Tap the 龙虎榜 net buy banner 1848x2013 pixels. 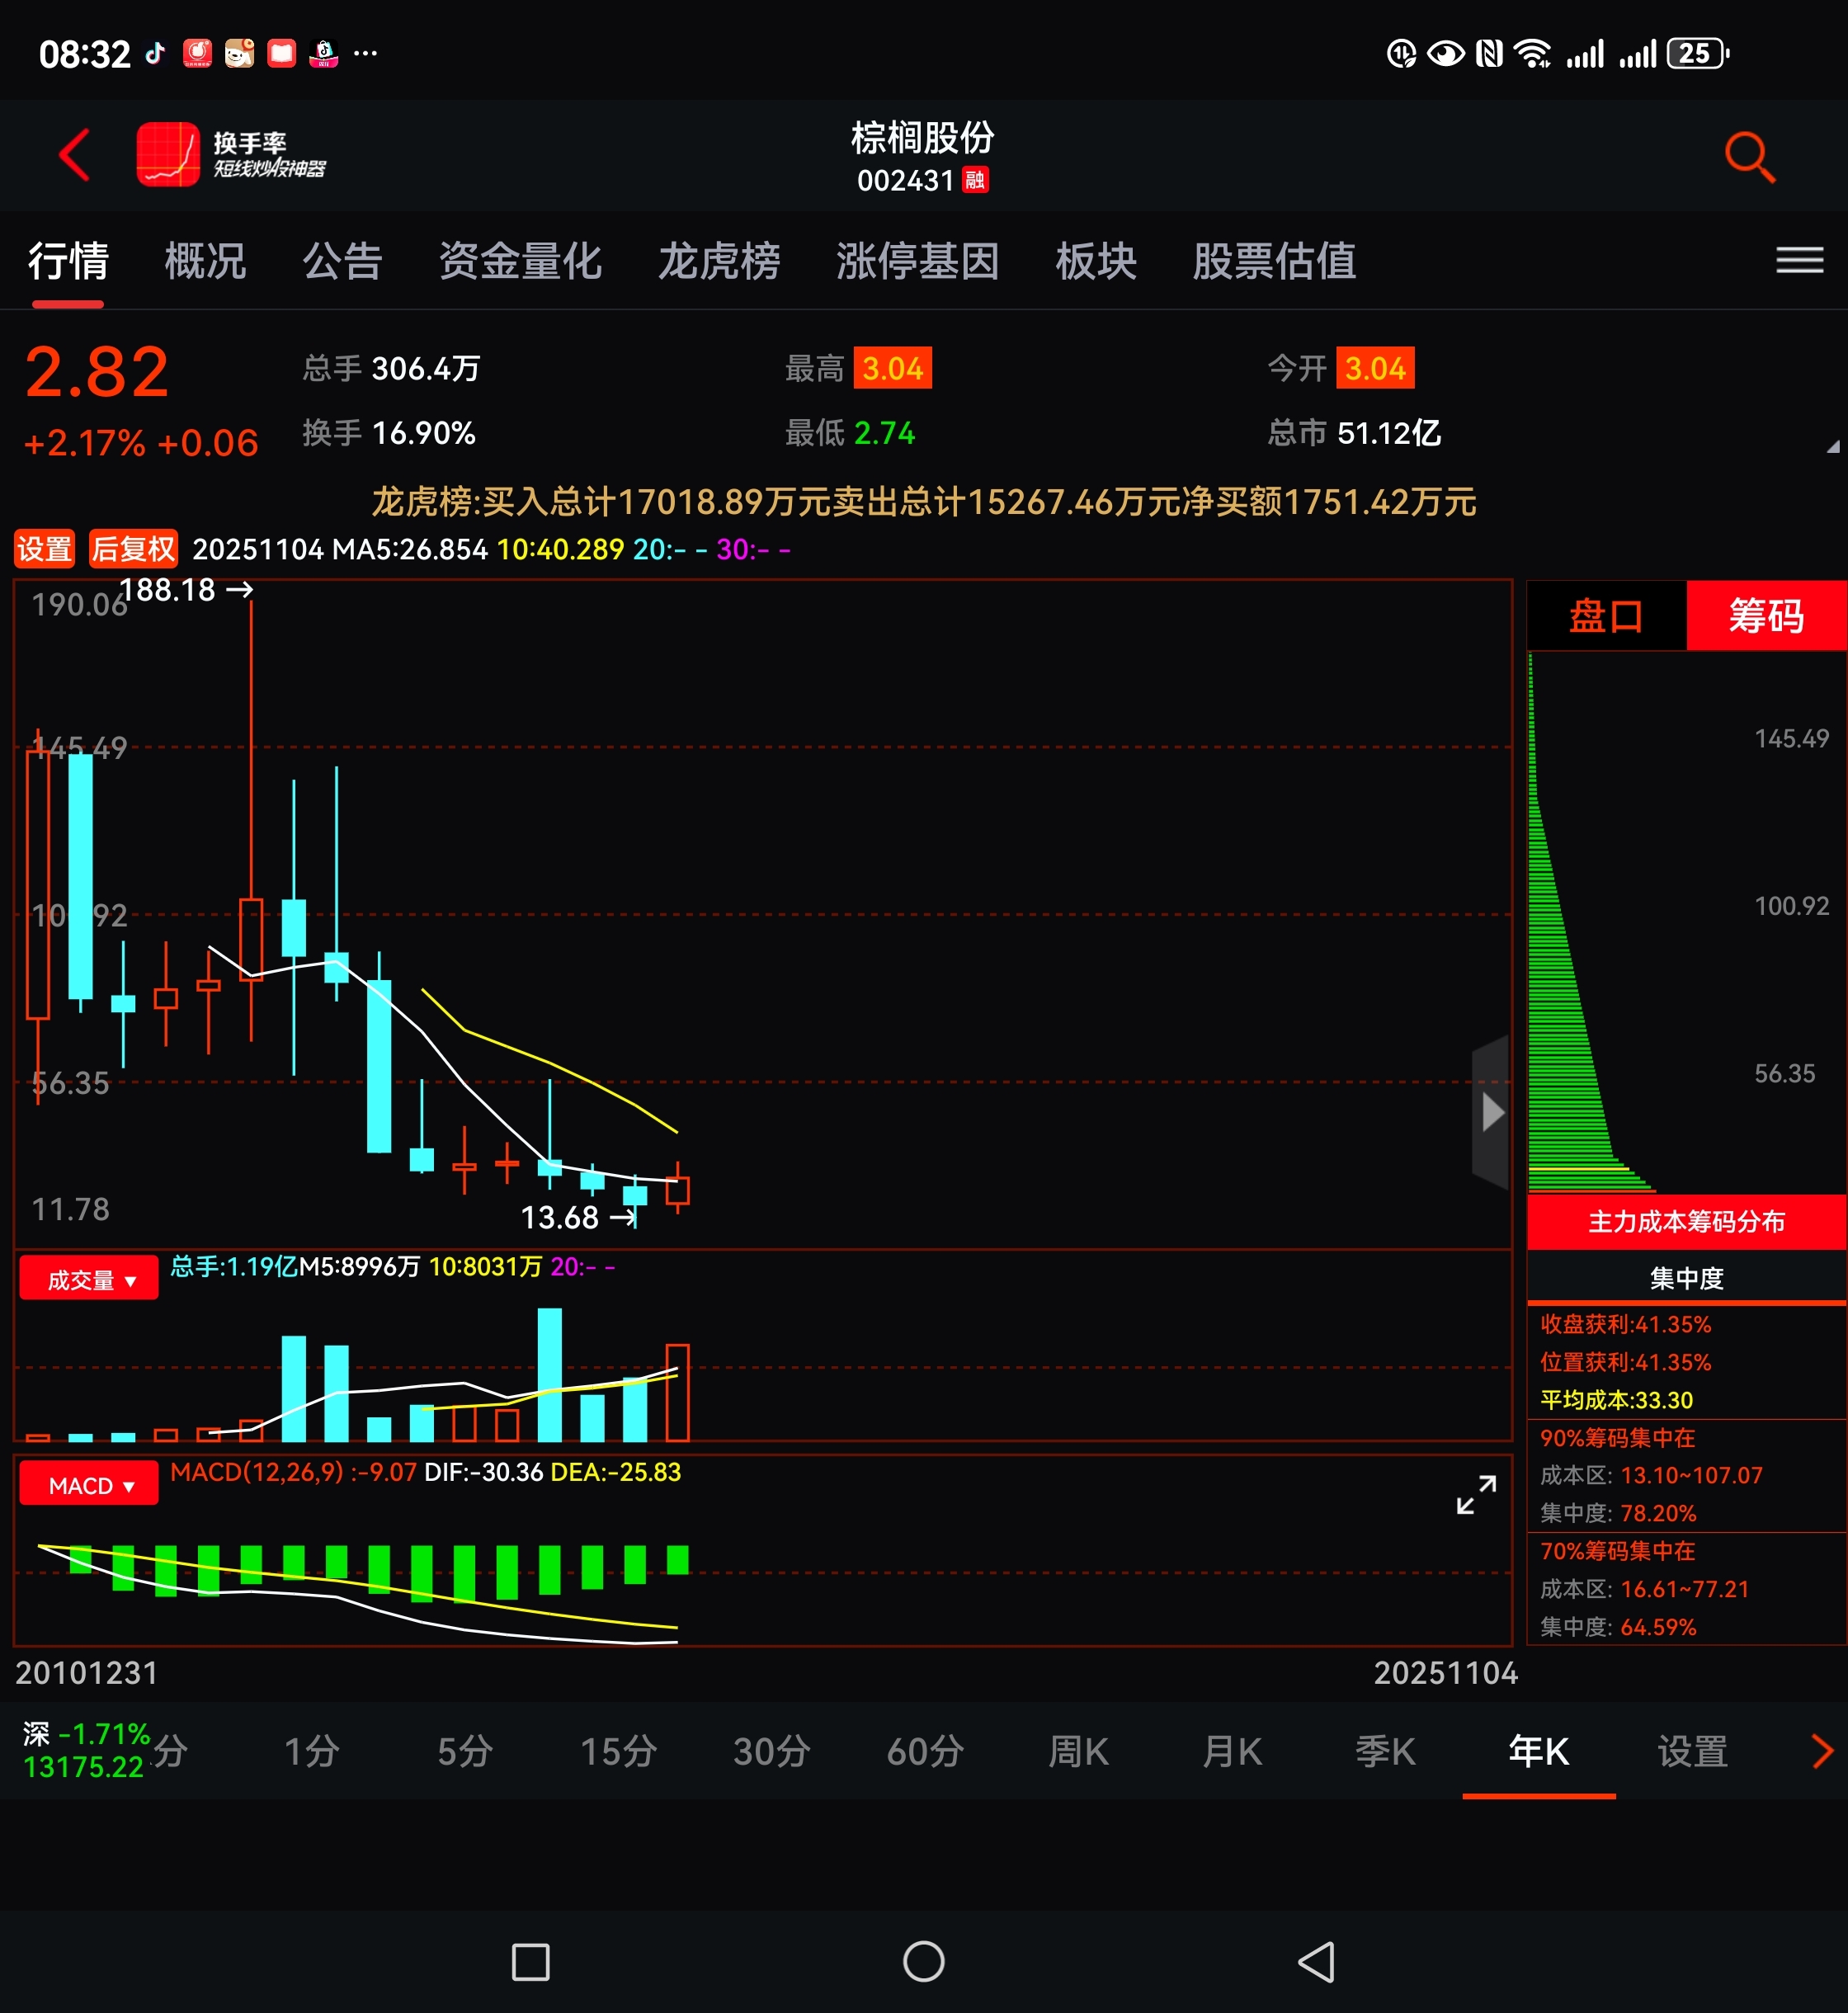(x=923, y=502)
